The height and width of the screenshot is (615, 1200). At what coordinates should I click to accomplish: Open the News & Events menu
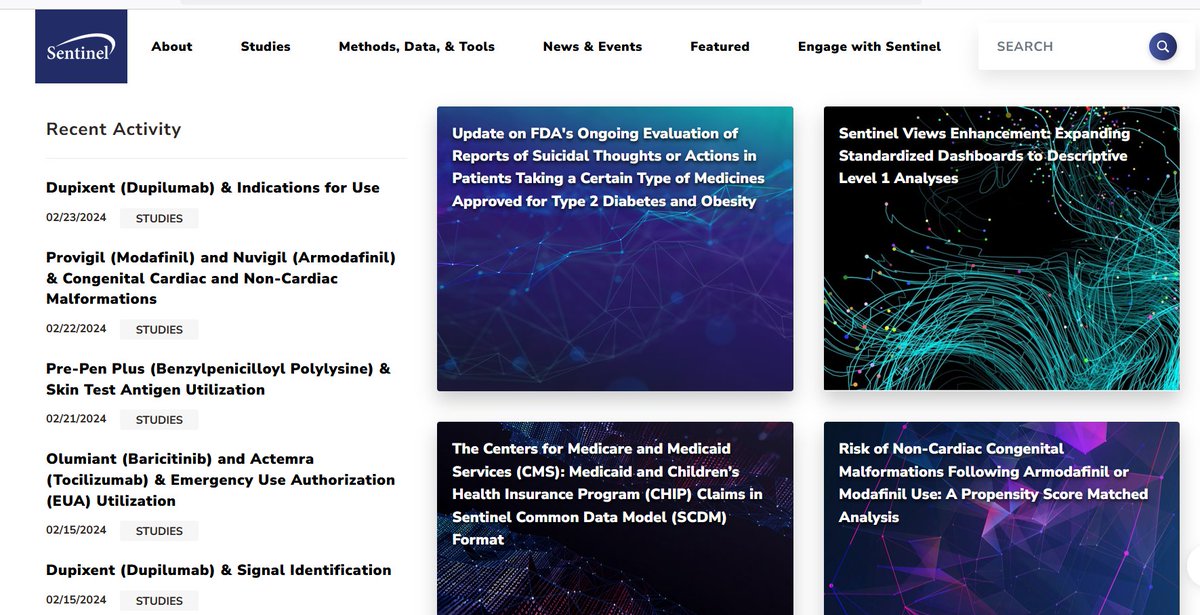593,46
